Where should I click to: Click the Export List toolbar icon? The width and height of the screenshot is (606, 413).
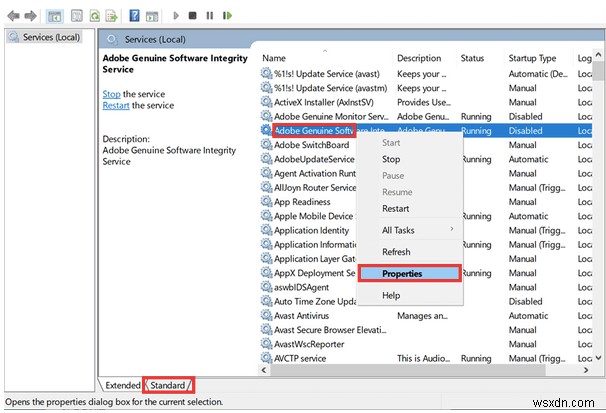coord(112,16)
